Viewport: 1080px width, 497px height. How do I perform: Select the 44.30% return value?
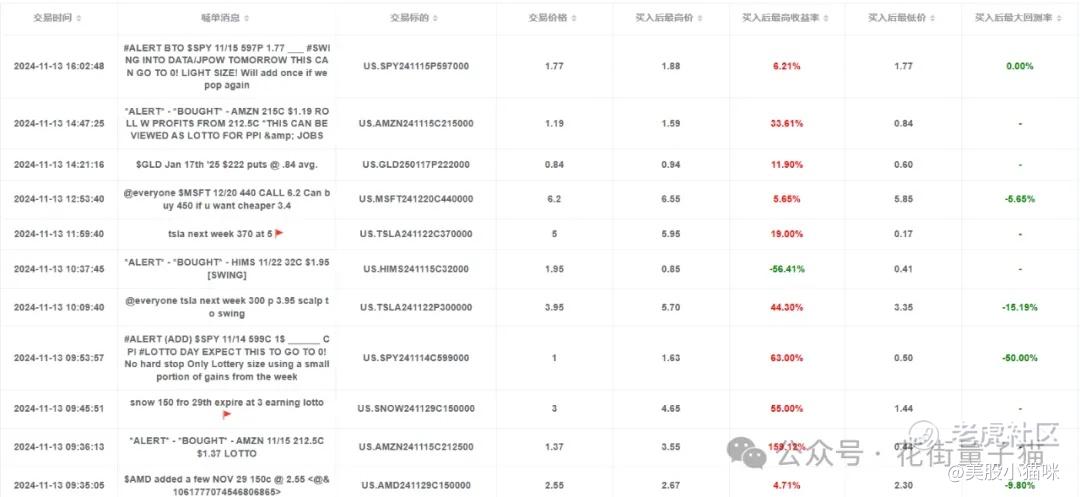pyautogui.click(x=786, y=308)
